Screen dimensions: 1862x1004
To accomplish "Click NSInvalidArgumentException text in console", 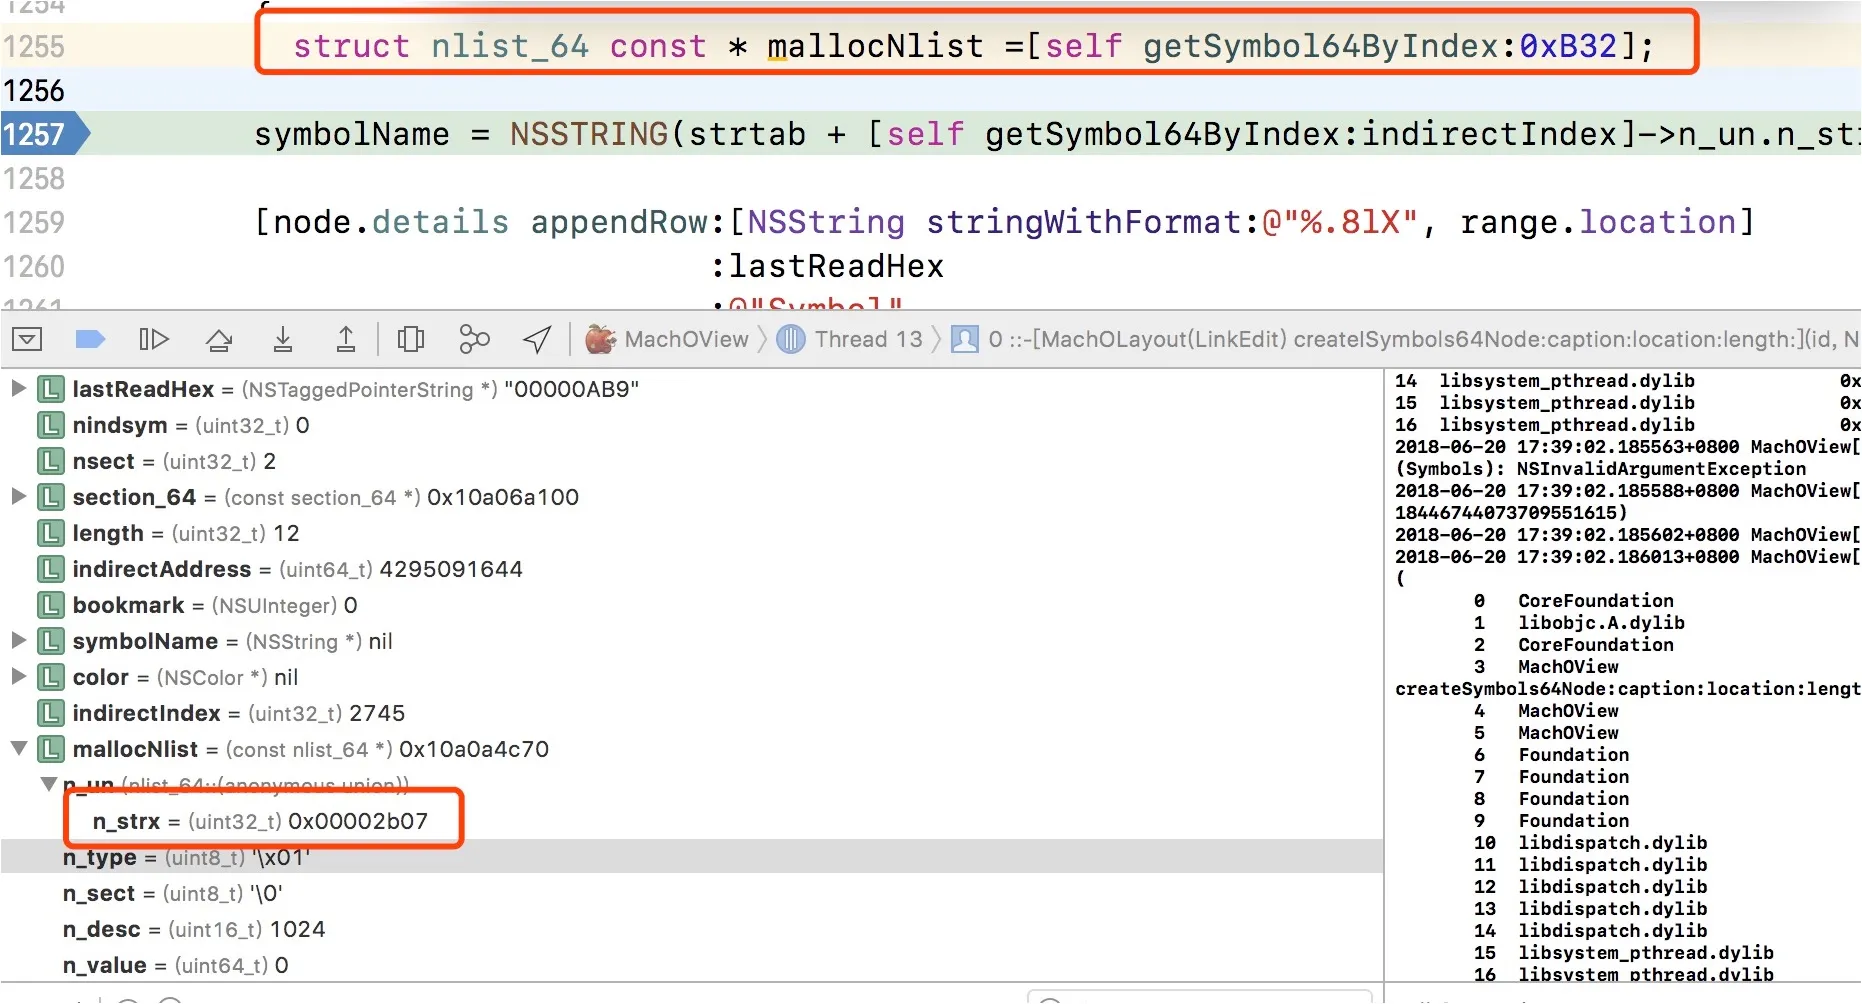I will coord(1661,469).
